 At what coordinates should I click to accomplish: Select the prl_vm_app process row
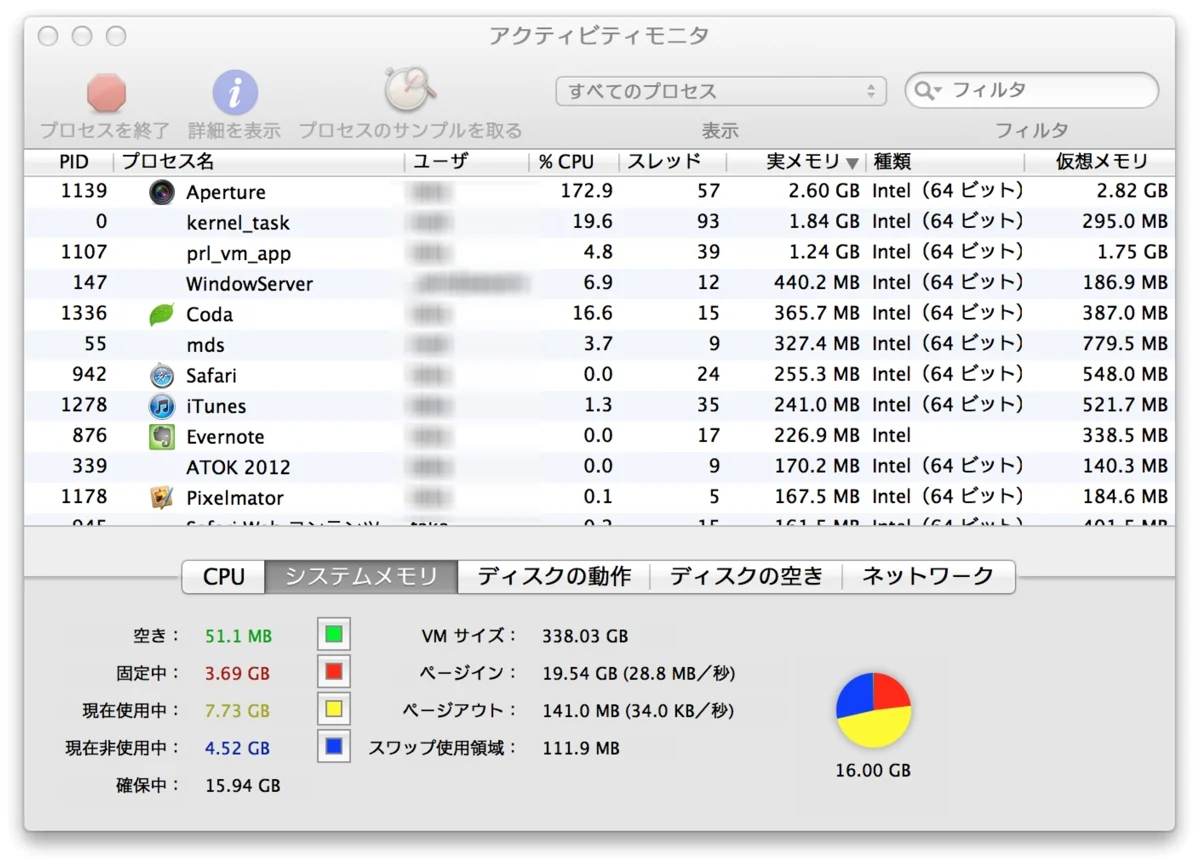click(x=600, y=253)
